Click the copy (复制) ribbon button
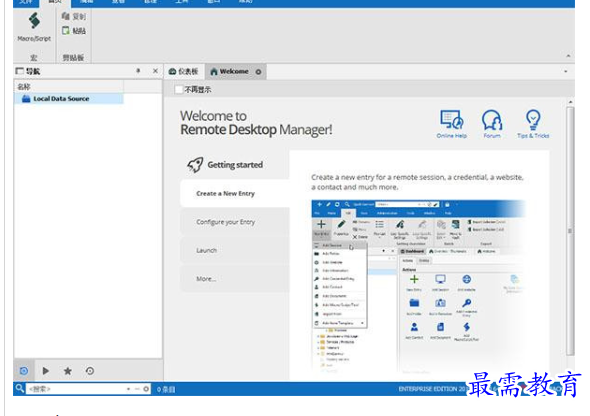The image size is (590, 416). tap(74, 17)
